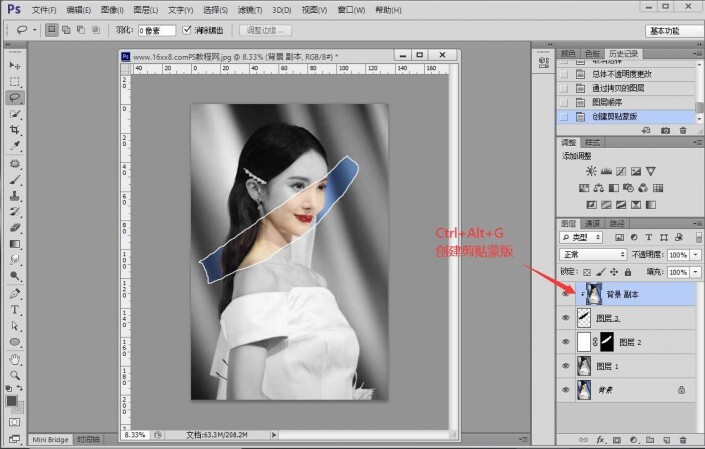Image resolution: width=705 pixels, height=449 pixels.
Task: Select the Hand tool
Action: [15, 358]
